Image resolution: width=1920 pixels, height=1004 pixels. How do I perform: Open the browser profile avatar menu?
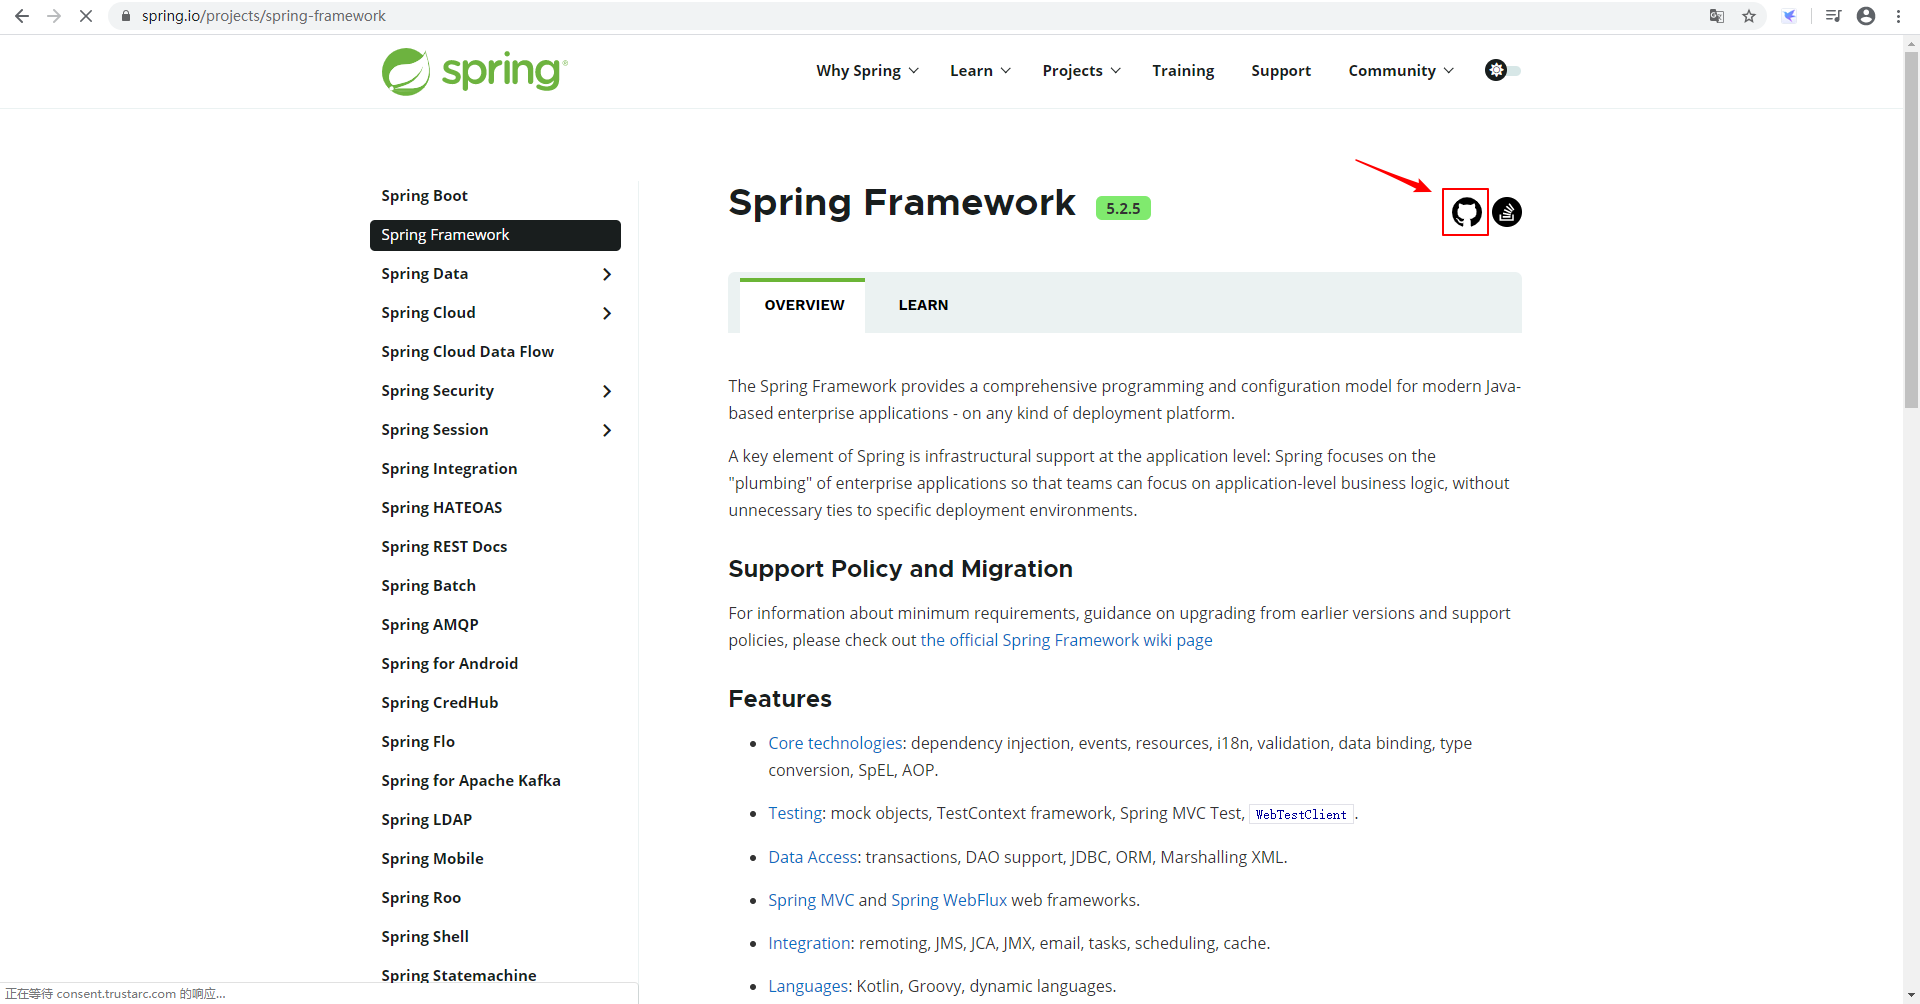point(1866,16)
